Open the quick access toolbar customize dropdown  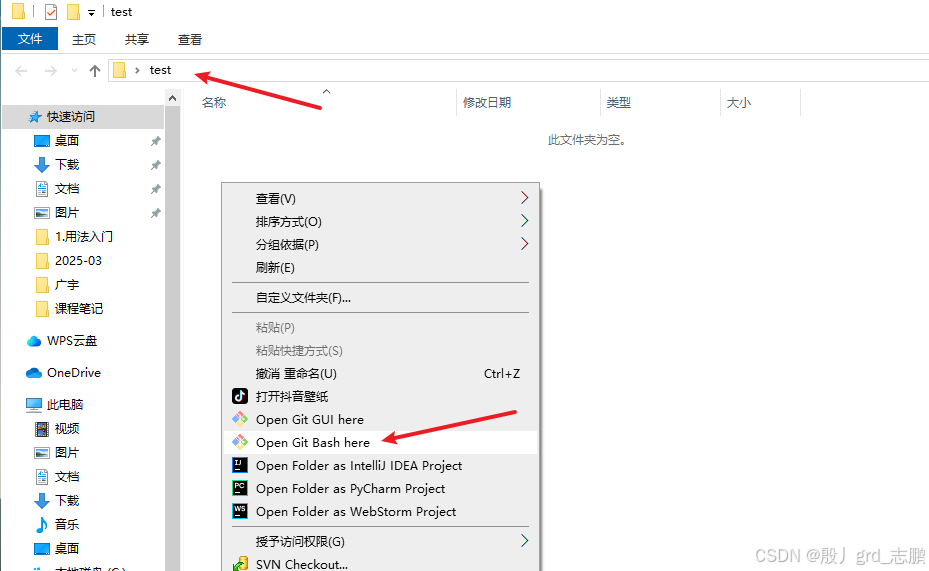tap(91, 12)
